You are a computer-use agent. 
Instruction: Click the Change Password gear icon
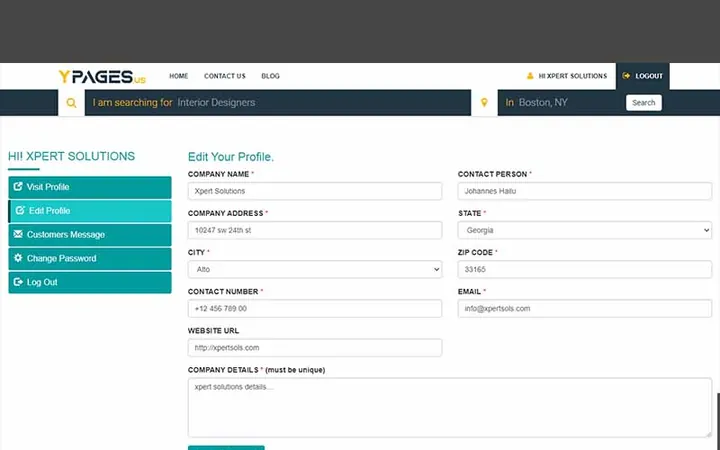point(18,258)
